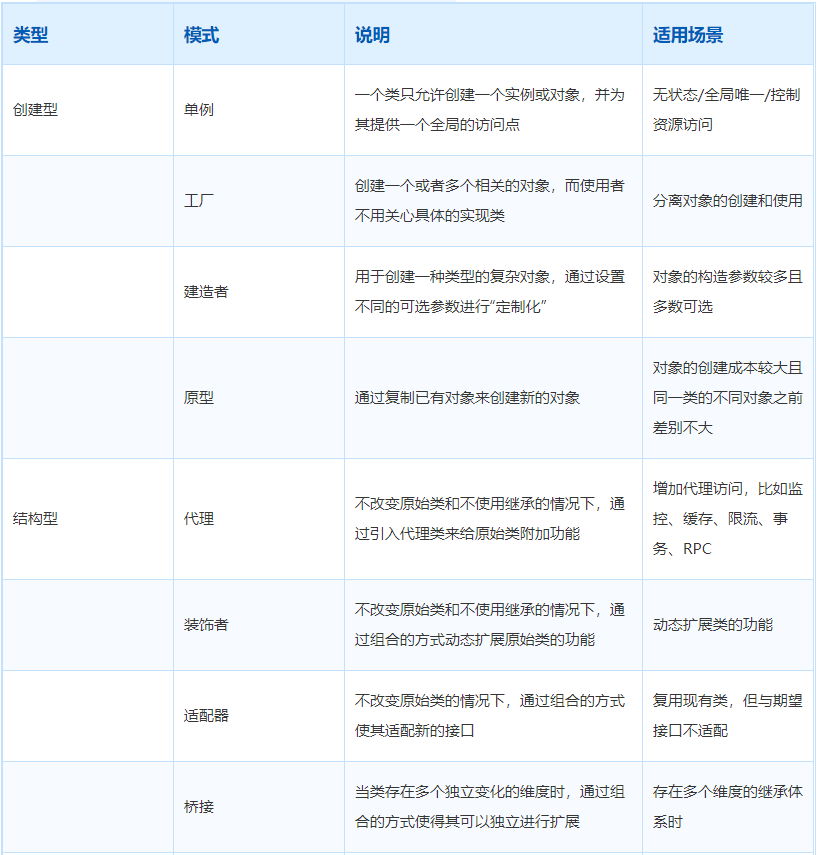818x855 pixels.
Task: Click the 分离对象的创建和使用 scenario cell
Action: click(x=727, y=201)
